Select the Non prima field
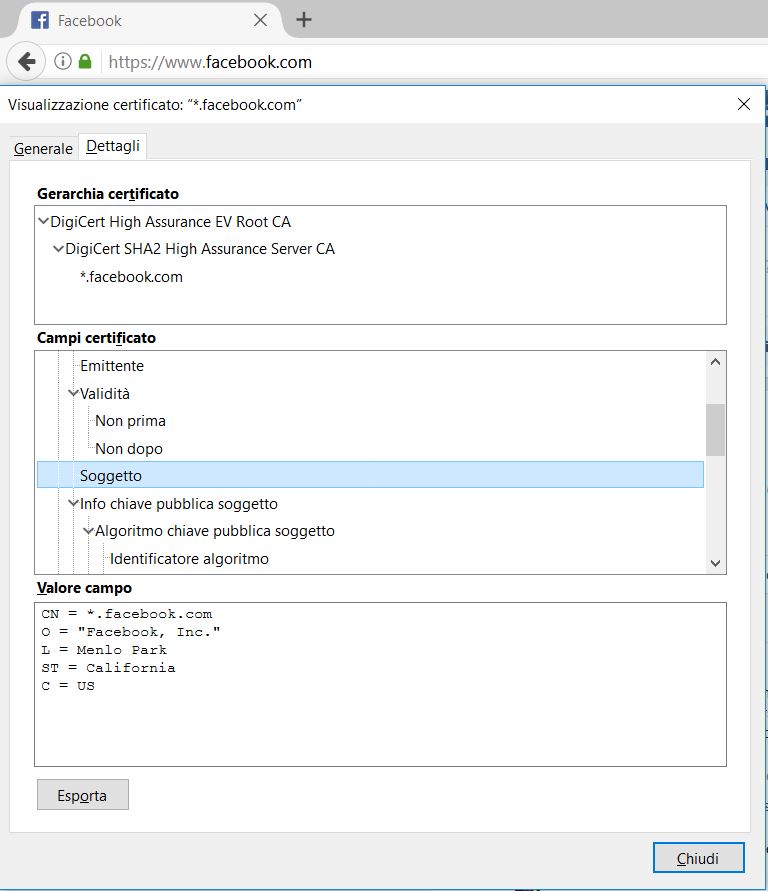Image resolution: width=768 pixels, height=891 pixels. (130, 421)
